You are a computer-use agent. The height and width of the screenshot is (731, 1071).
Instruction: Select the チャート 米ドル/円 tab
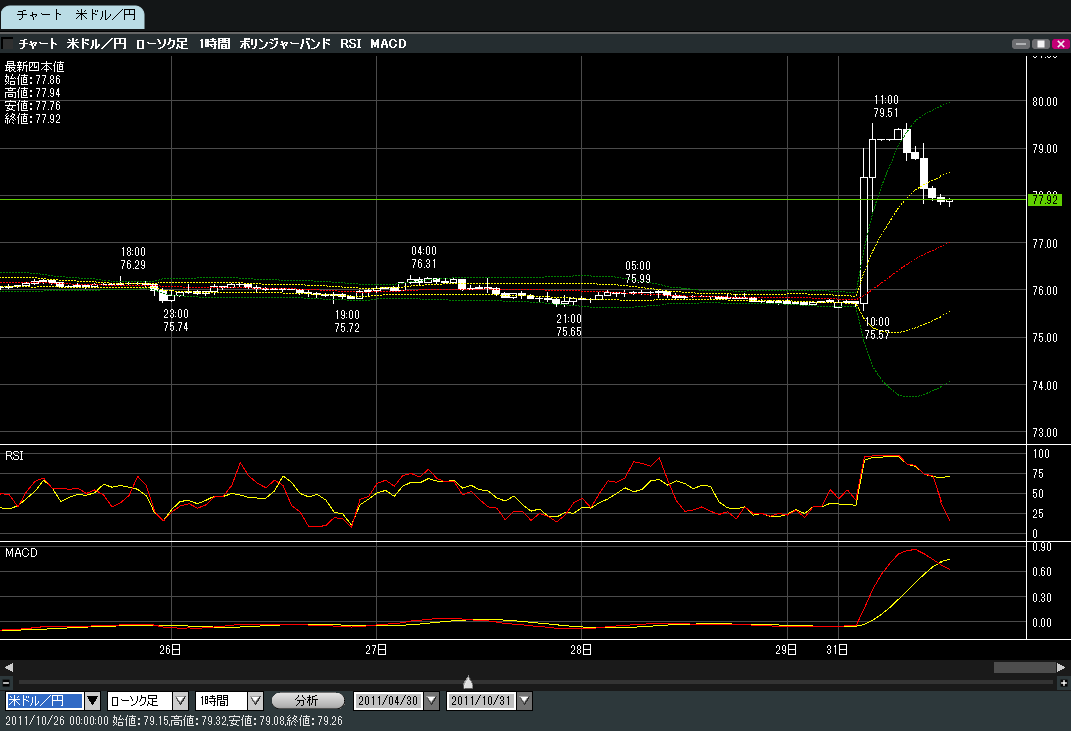coord(73,16)
